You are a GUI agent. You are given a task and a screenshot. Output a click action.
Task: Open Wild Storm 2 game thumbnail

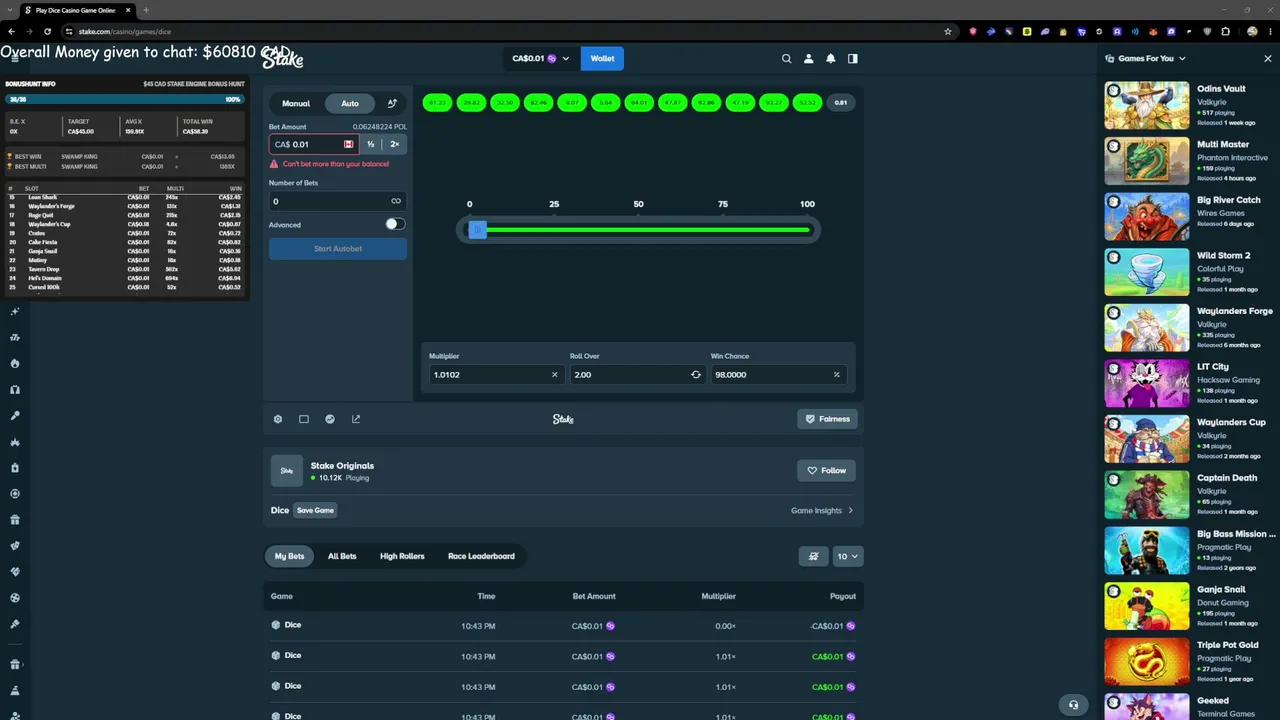(x=1147, y=272)
